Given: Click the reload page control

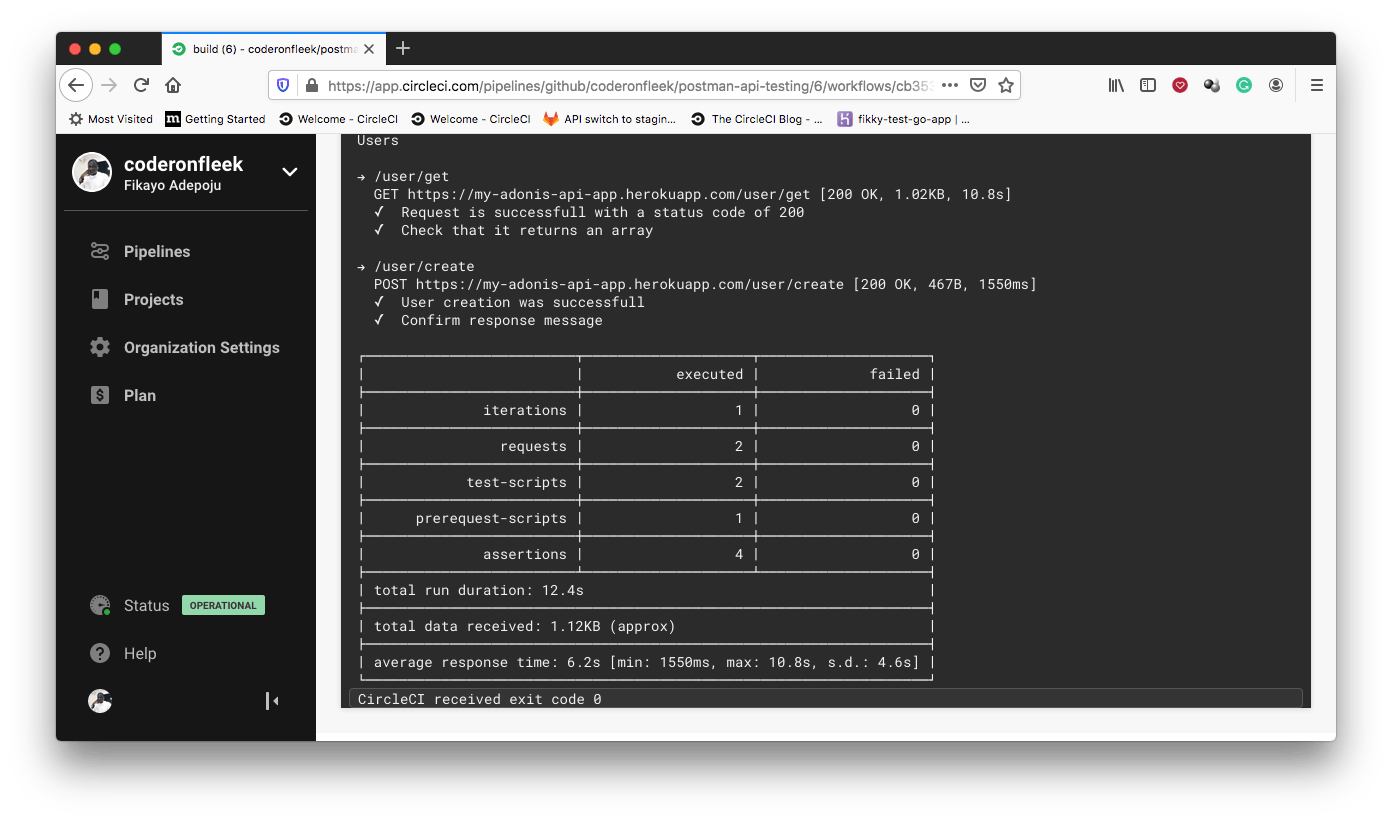Looking at the screenshot, I should pos(140,85).
